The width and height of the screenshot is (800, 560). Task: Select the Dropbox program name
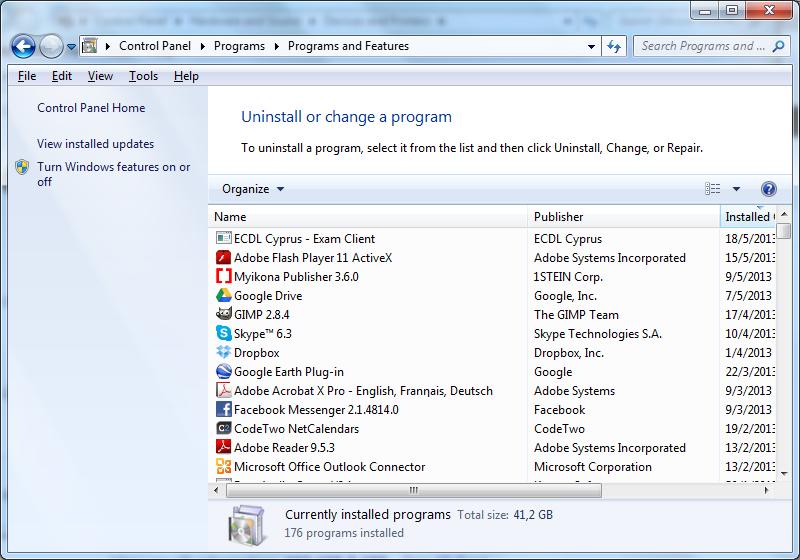[x=256, y=352]
